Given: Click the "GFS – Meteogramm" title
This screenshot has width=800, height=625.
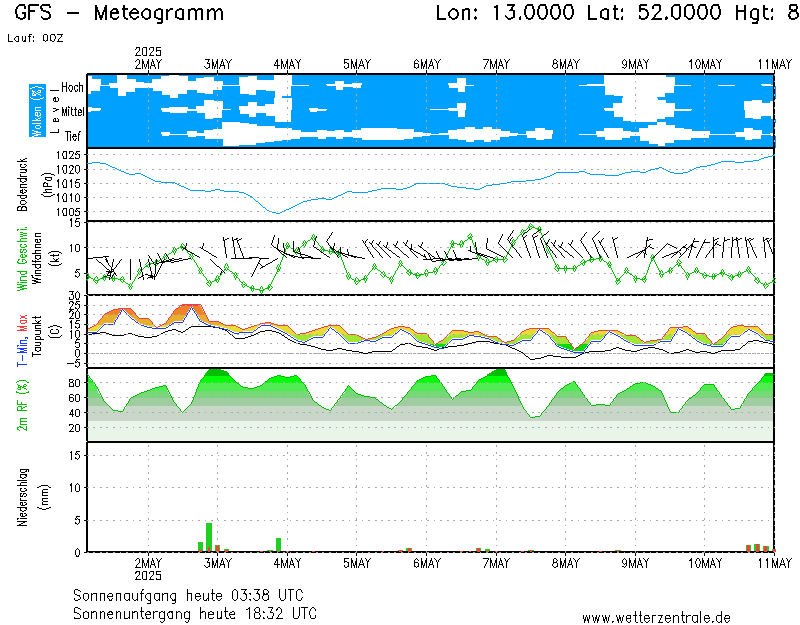Looking at the screenshot, I should [119, 13].
